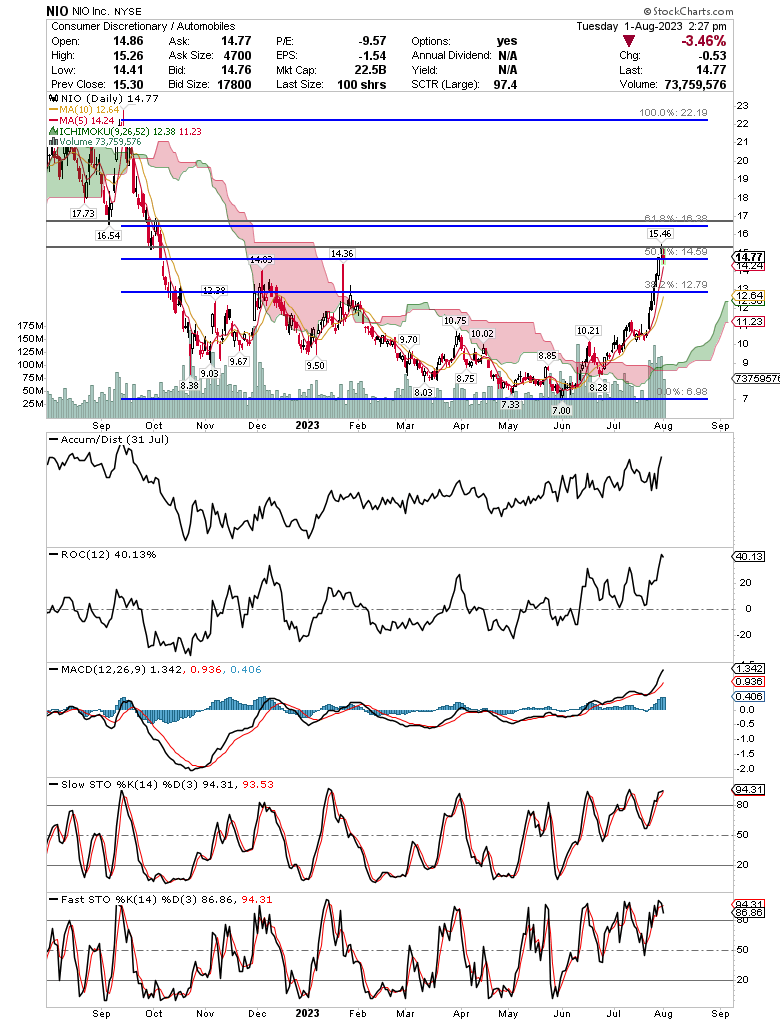Click the 'ROC(12) 40.13%' panel title

(103, 554)
